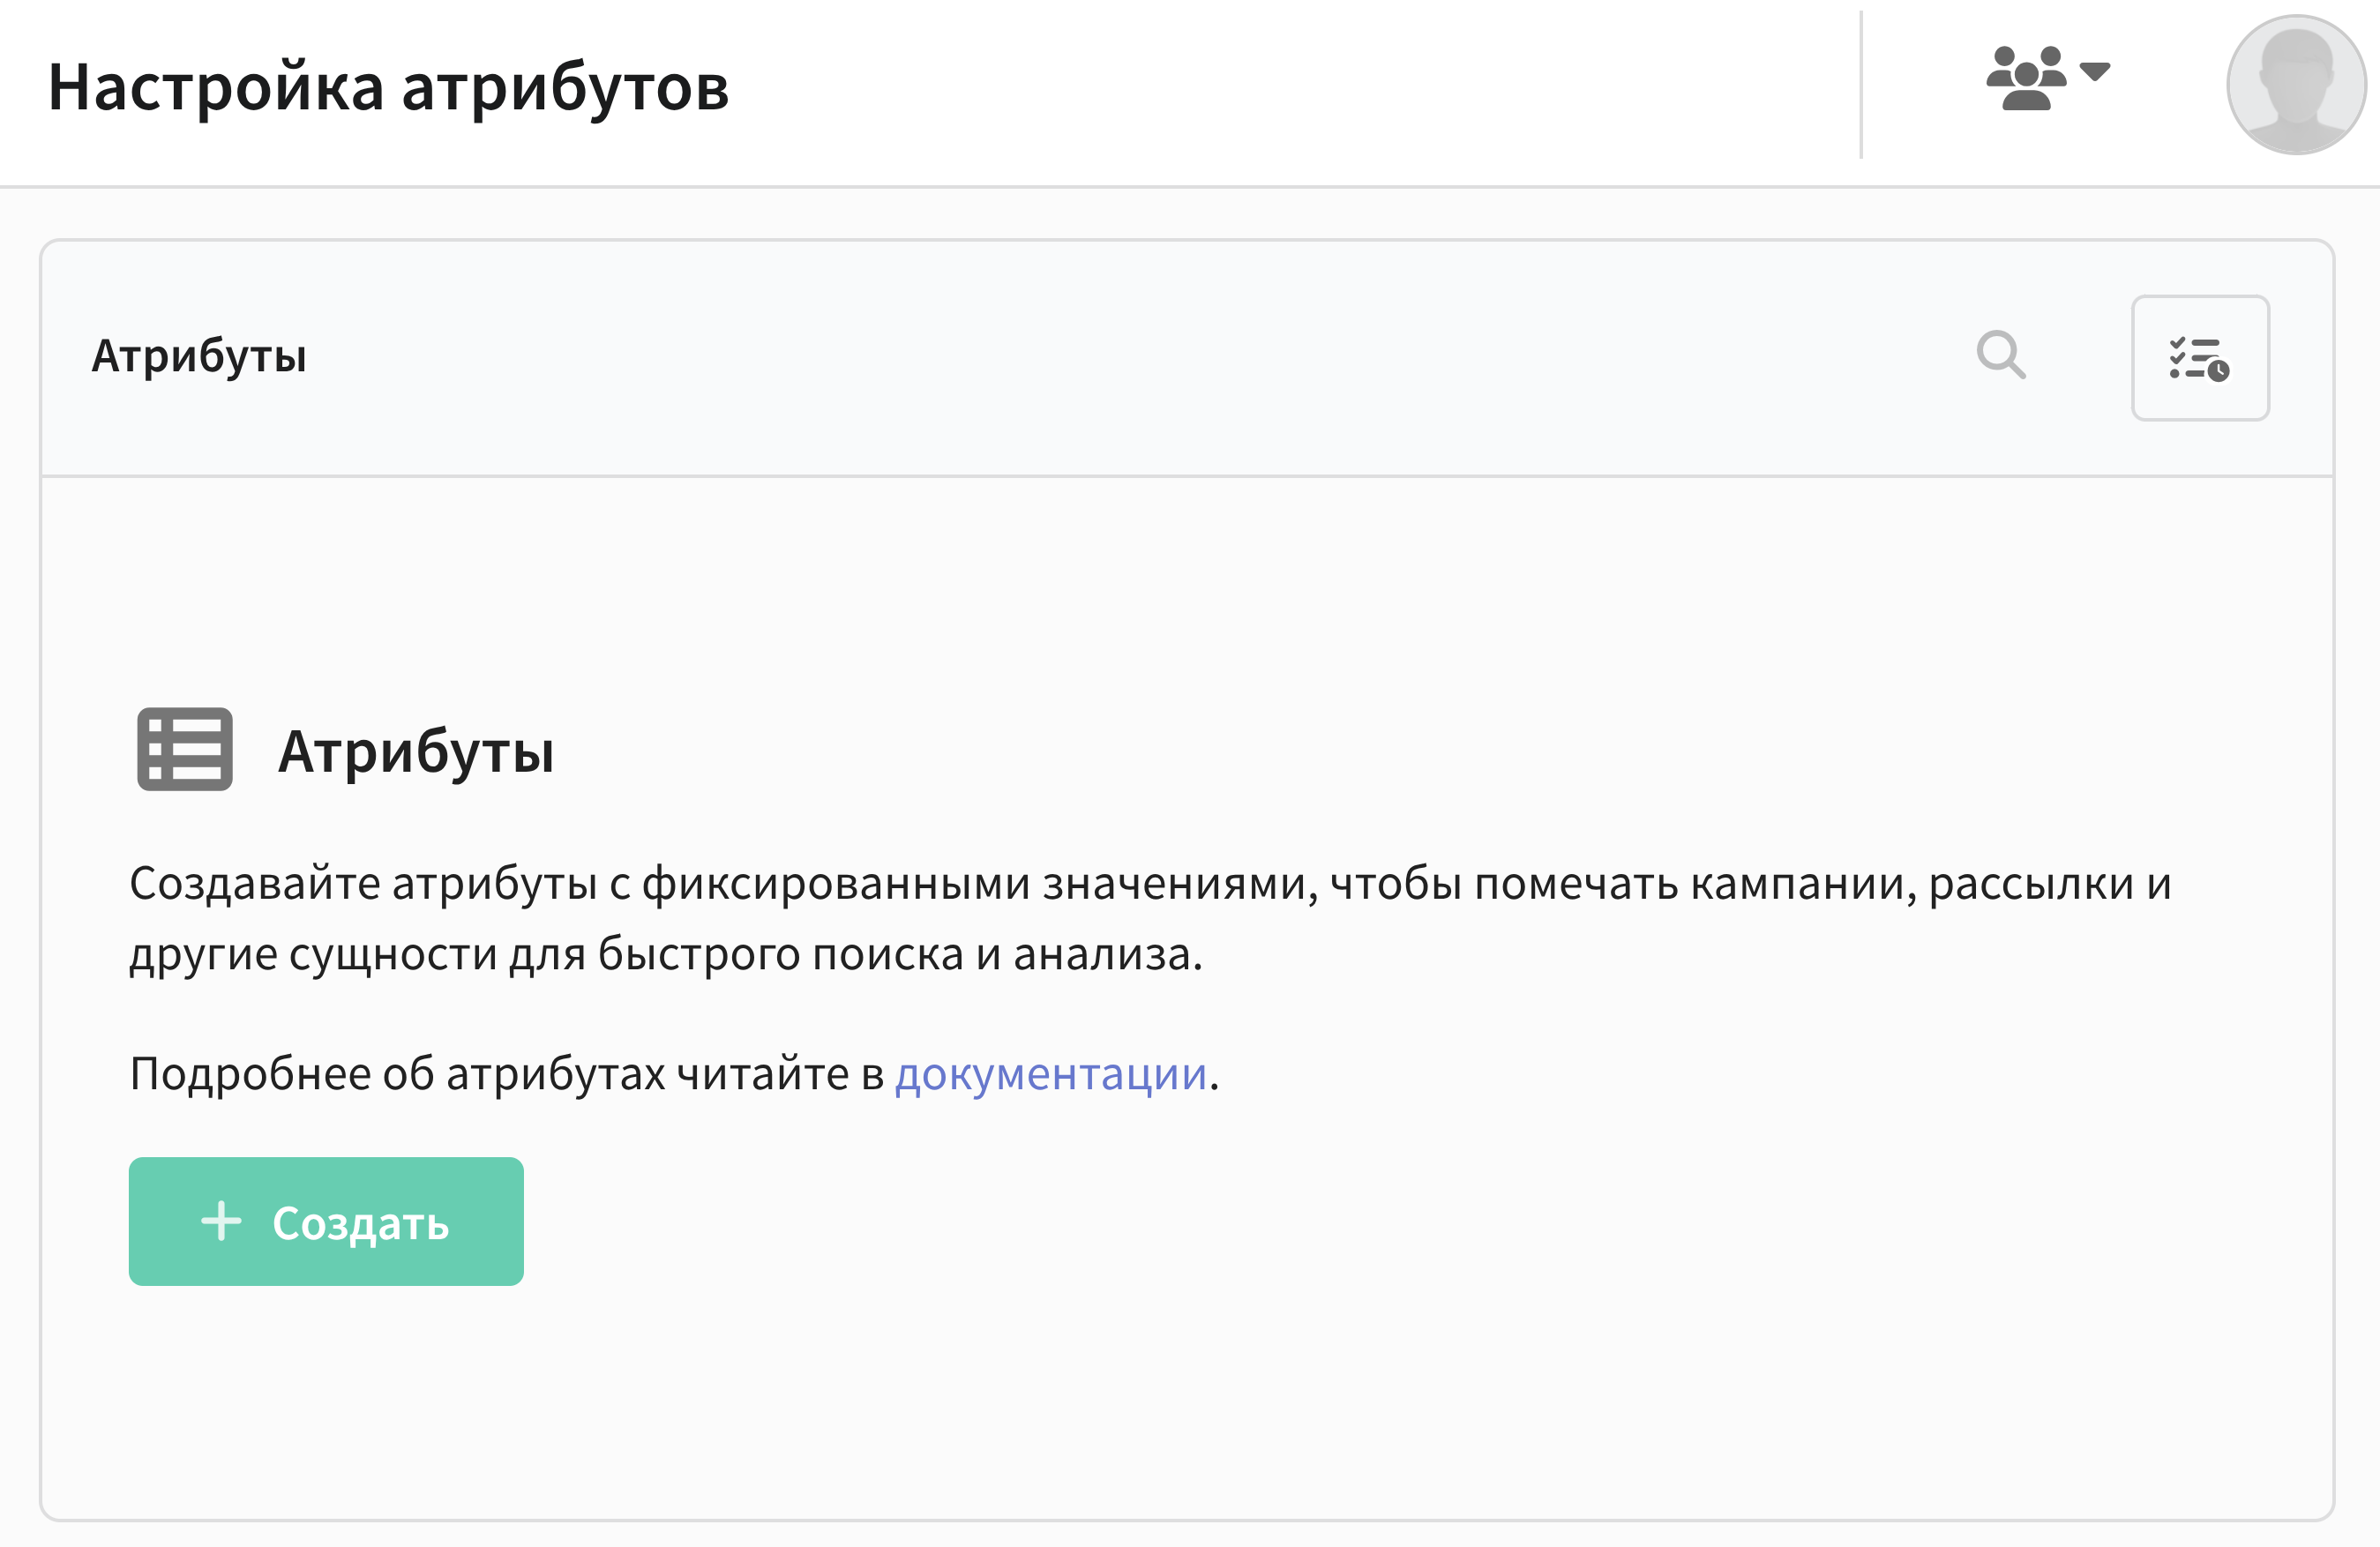Click blank header area right of page title
2380x1547 pixels.
tap(1300, 87)
